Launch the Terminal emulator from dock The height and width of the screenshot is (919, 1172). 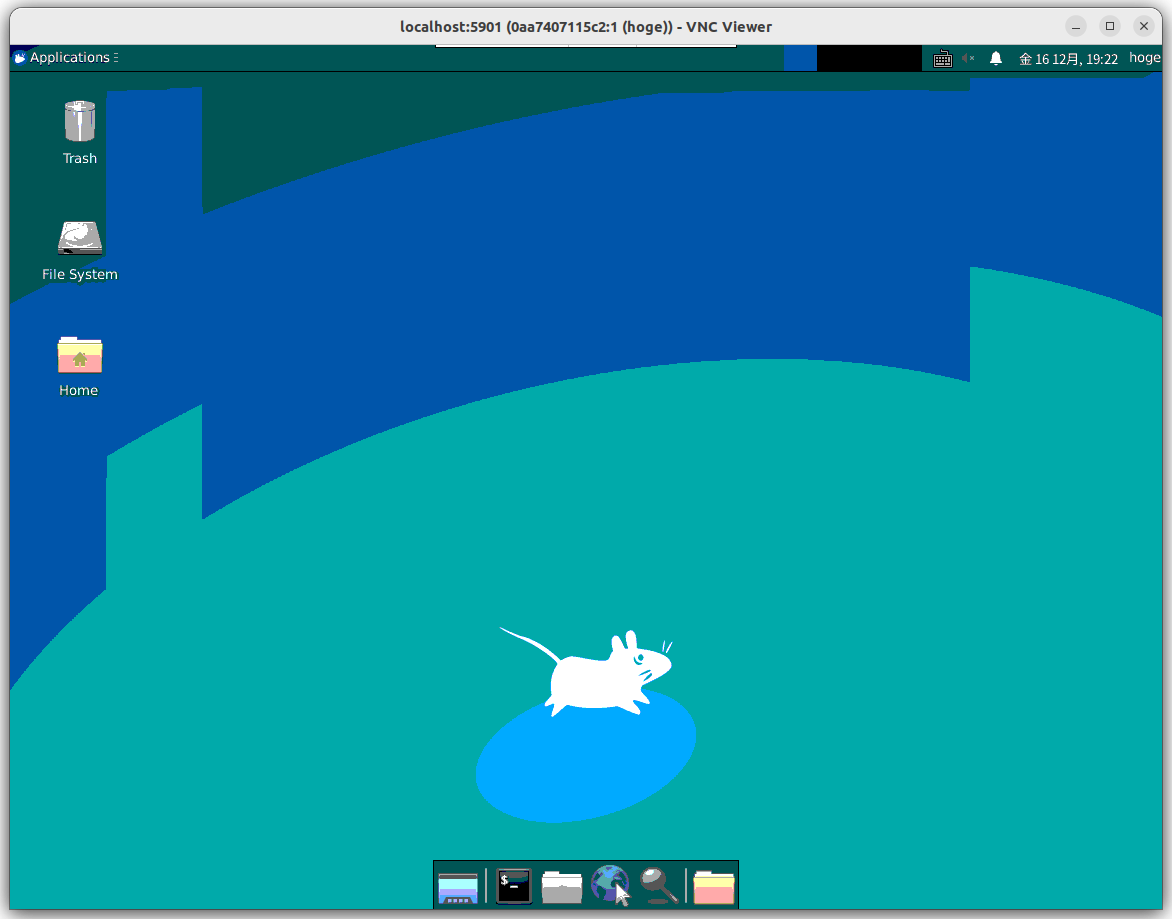(514, 886)
